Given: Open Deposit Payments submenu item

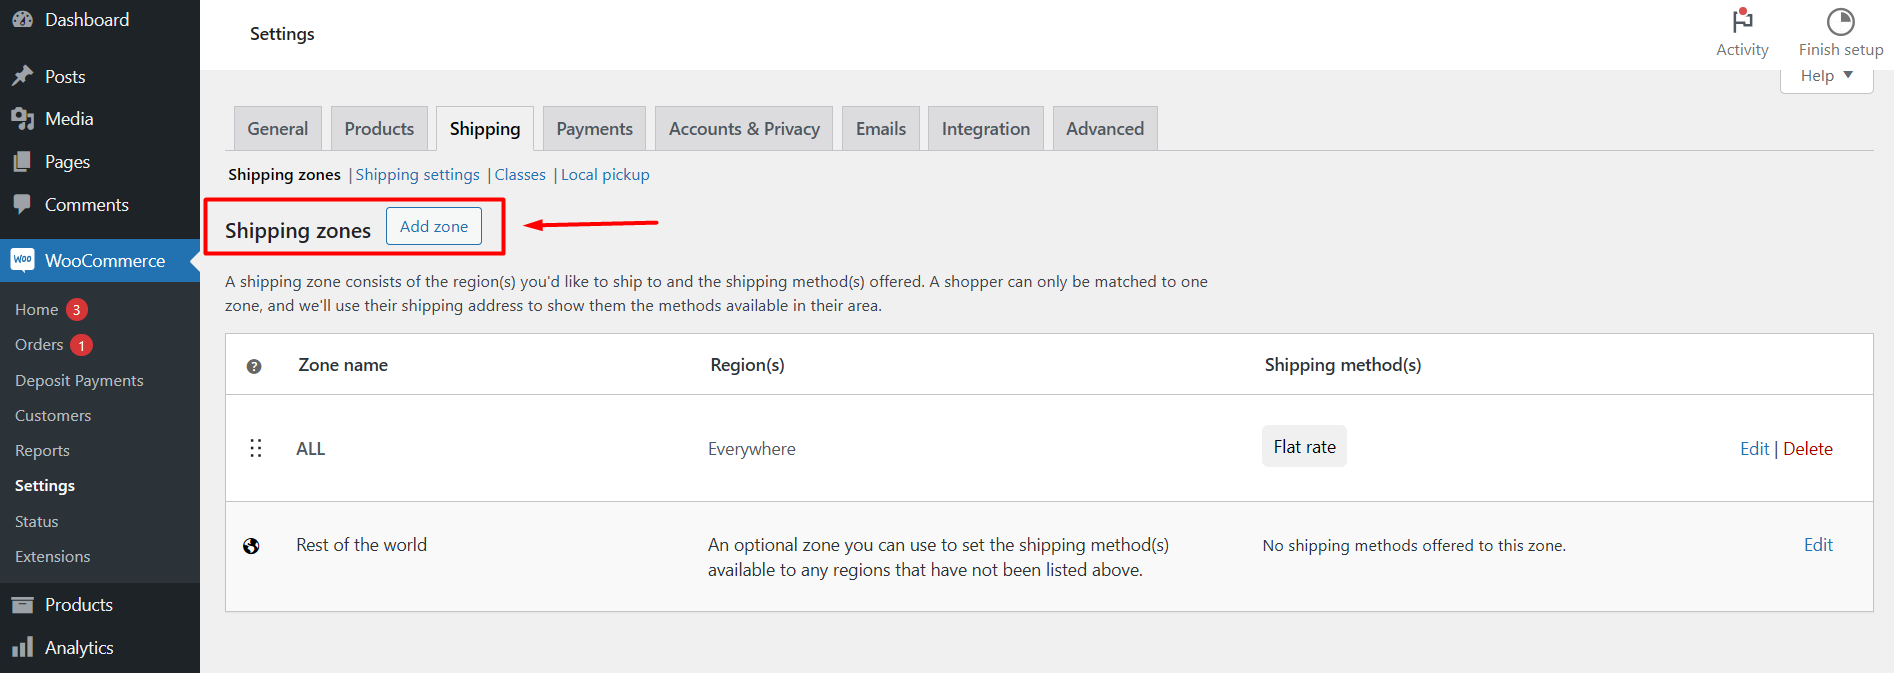Looking at the screenshot, I should [79, 380].
